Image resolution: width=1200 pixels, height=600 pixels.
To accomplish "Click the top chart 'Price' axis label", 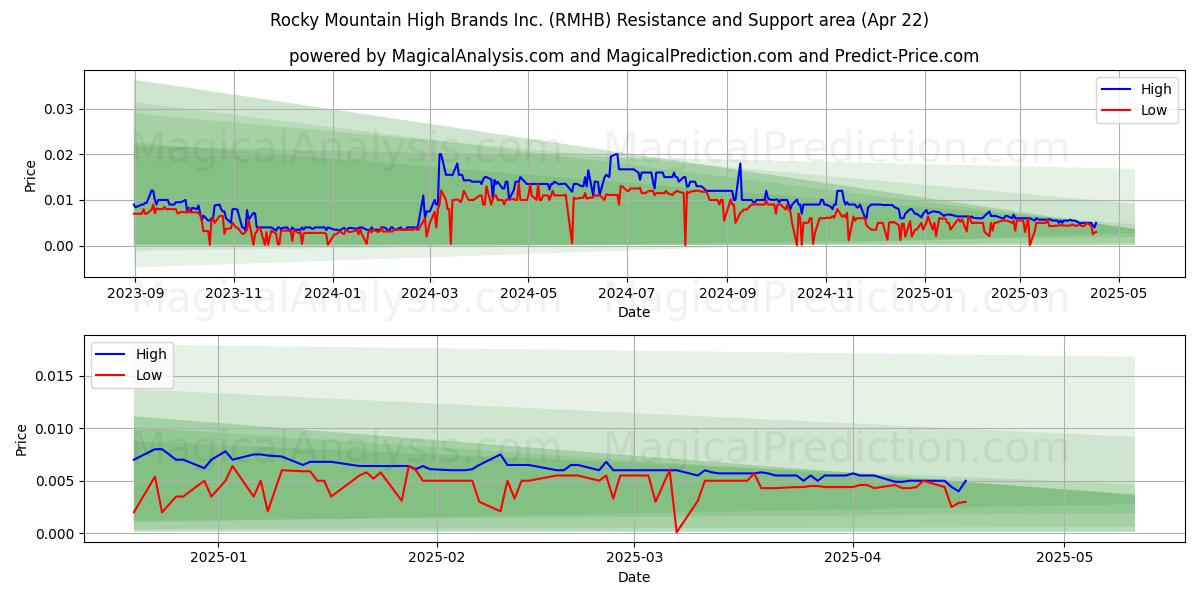I will pos(30,176).
